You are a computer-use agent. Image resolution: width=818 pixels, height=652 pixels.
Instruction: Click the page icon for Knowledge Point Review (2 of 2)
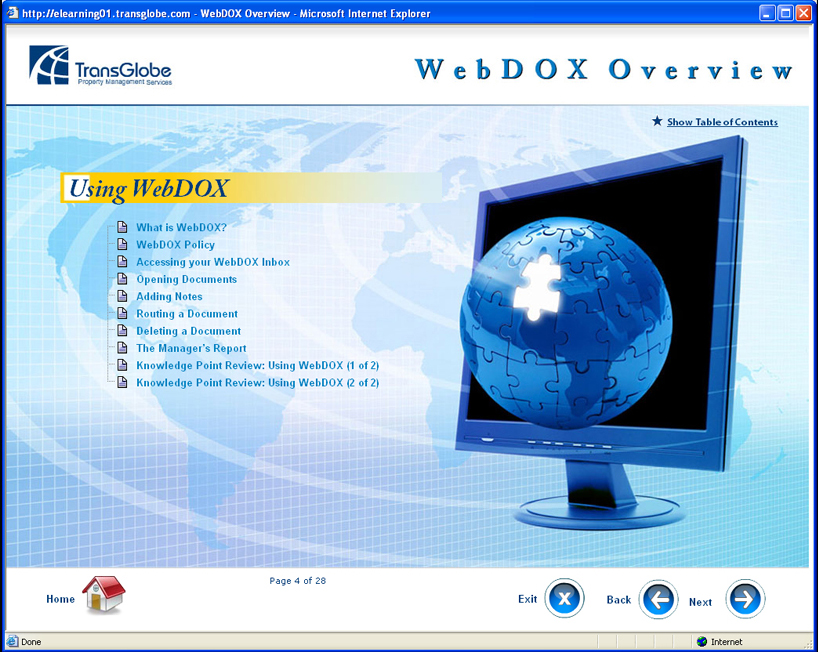click(122, 382)
